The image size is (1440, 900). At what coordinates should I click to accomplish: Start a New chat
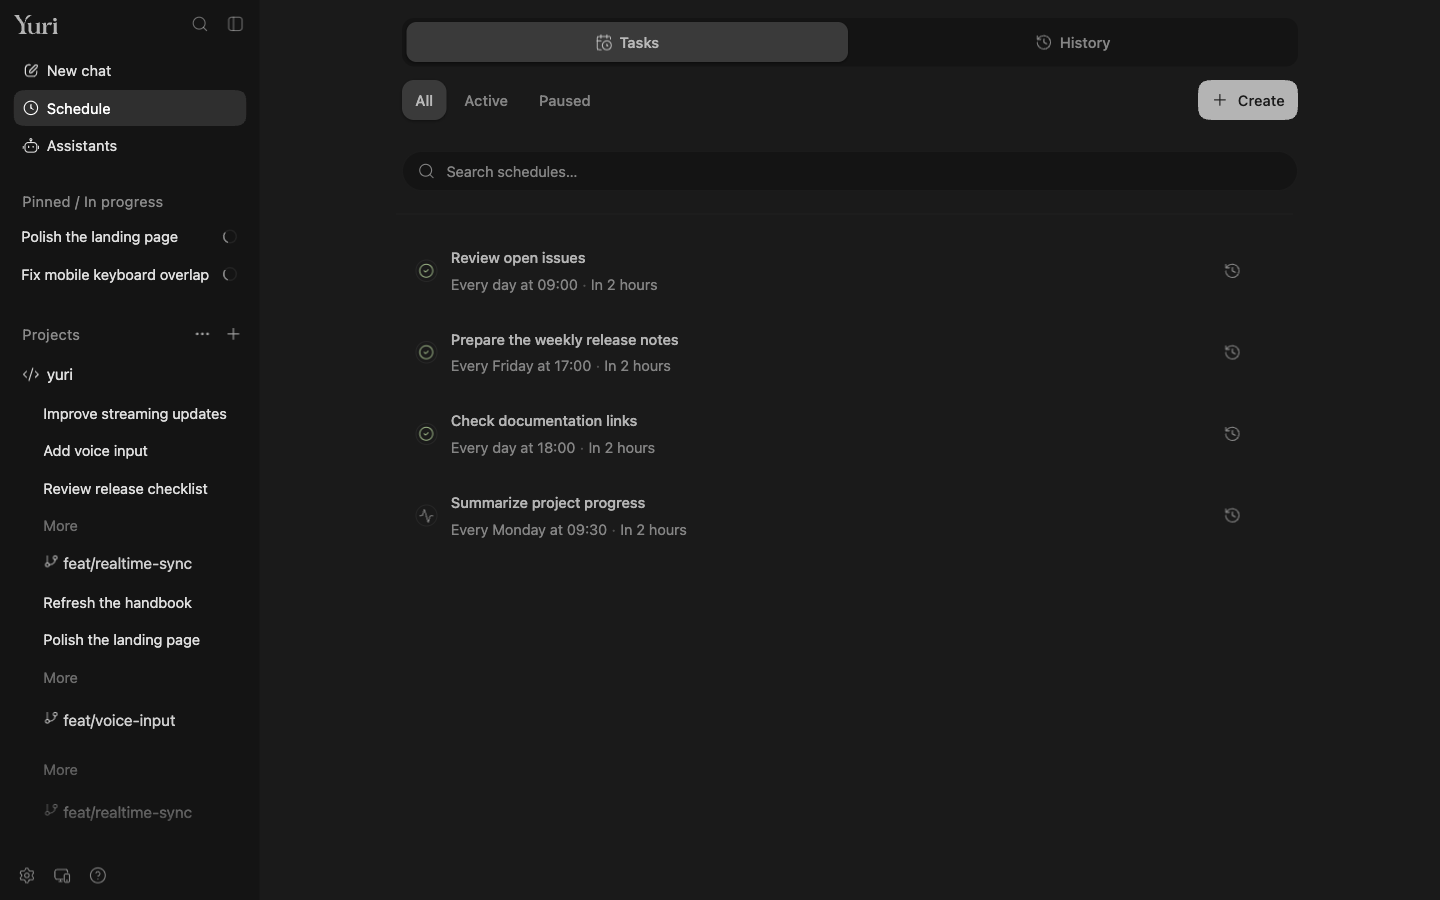coord(130,71)
